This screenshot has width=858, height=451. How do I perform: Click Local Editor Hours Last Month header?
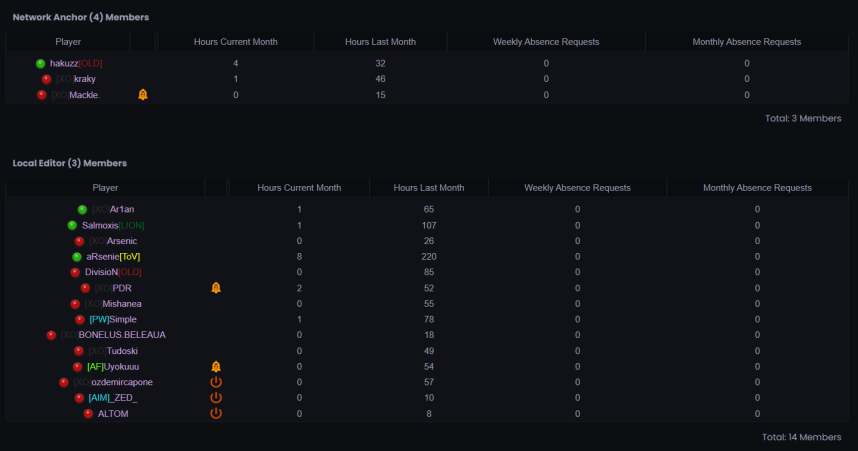[429, 188]
